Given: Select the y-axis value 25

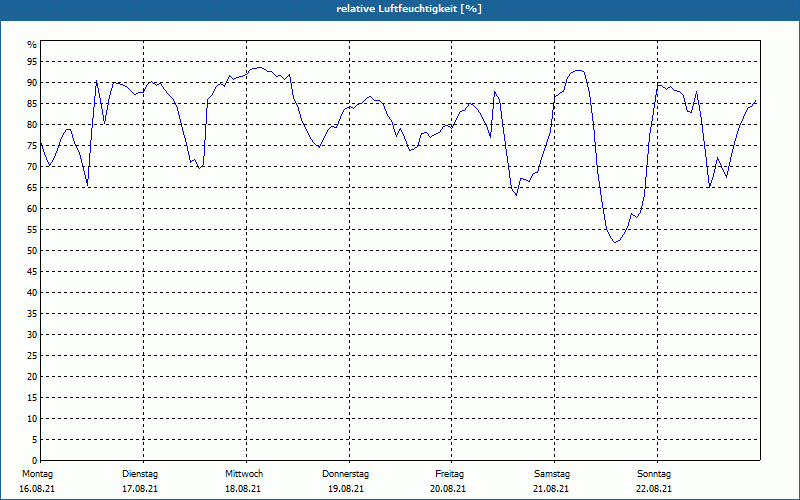Looking at the screenshot, I should (32, 356).
